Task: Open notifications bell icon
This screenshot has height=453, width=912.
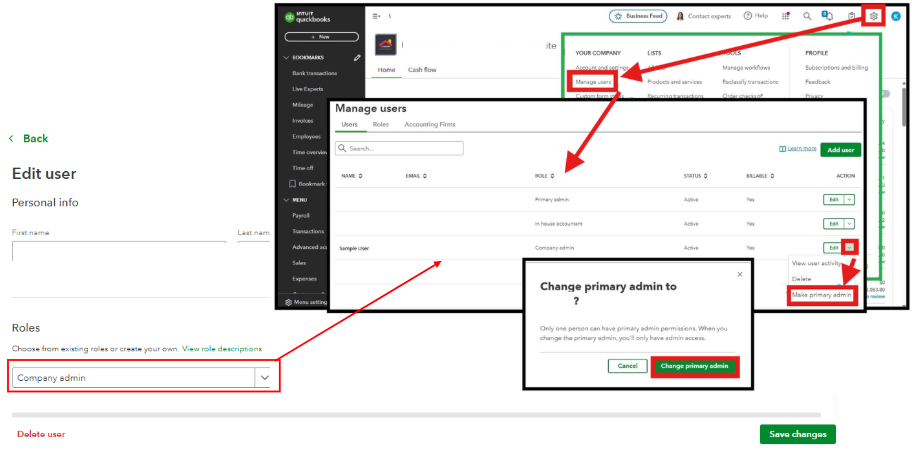Action: [828, 16]
